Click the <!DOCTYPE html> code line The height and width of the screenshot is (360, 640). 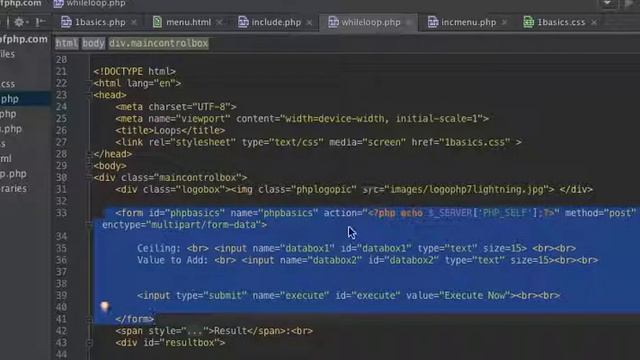coord(134,71)
